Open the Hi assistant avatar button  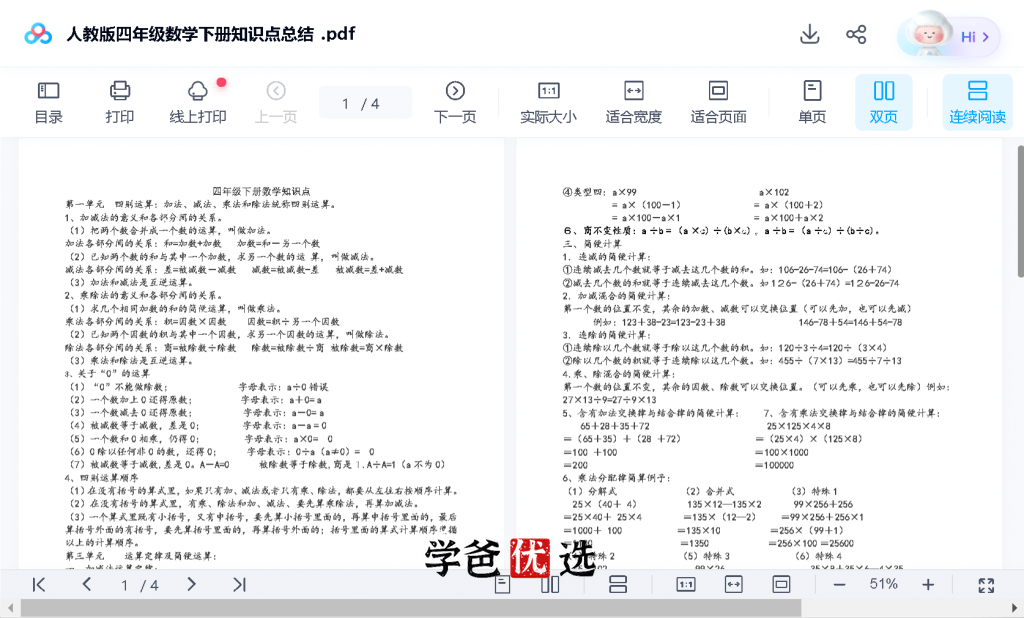click(x=949, y=36)
